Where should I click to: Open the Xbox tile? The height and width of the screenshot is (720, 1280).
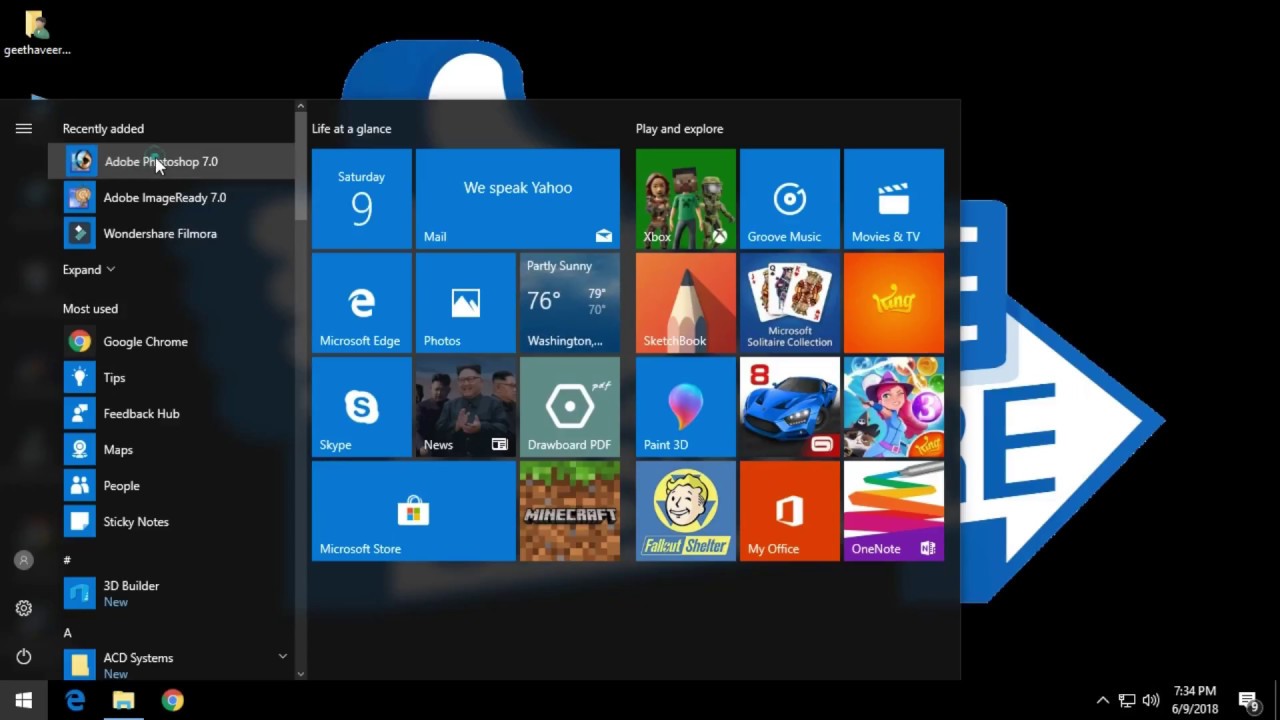pyautogui.click(x=686, y=199)
